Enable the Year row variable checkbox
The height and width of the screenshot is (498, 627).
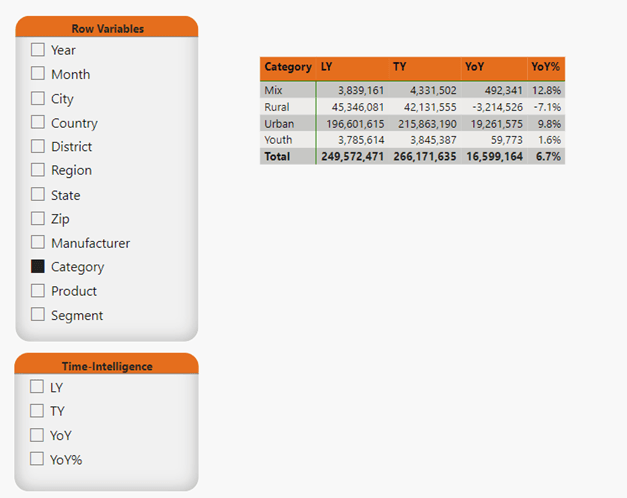[x=38, y=50]
